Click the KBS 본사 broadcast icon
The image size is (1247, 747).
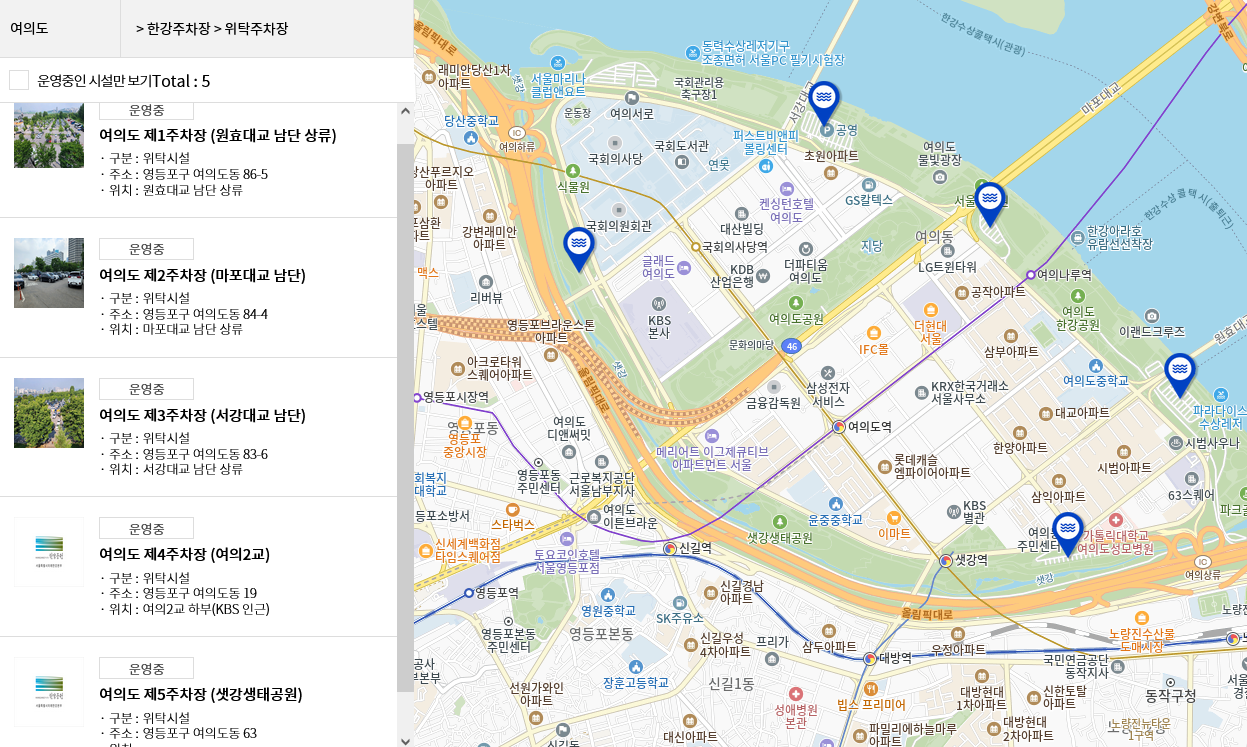tap(658, 303)
